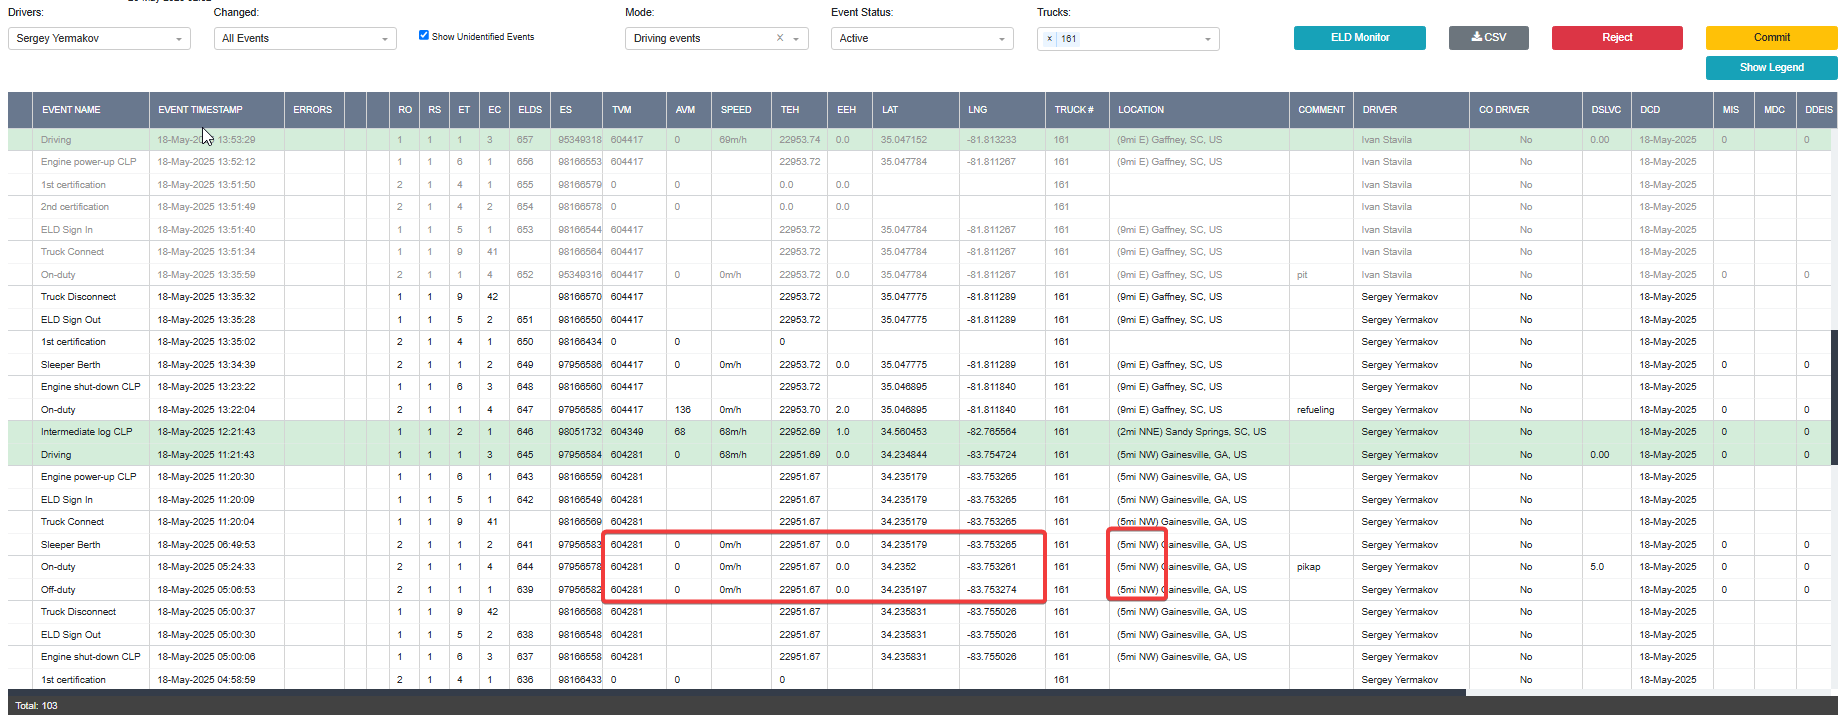This screenshot has height=715, width=1842.
Task: Open the Trucks dropdown arrow
Action: 1207,39
